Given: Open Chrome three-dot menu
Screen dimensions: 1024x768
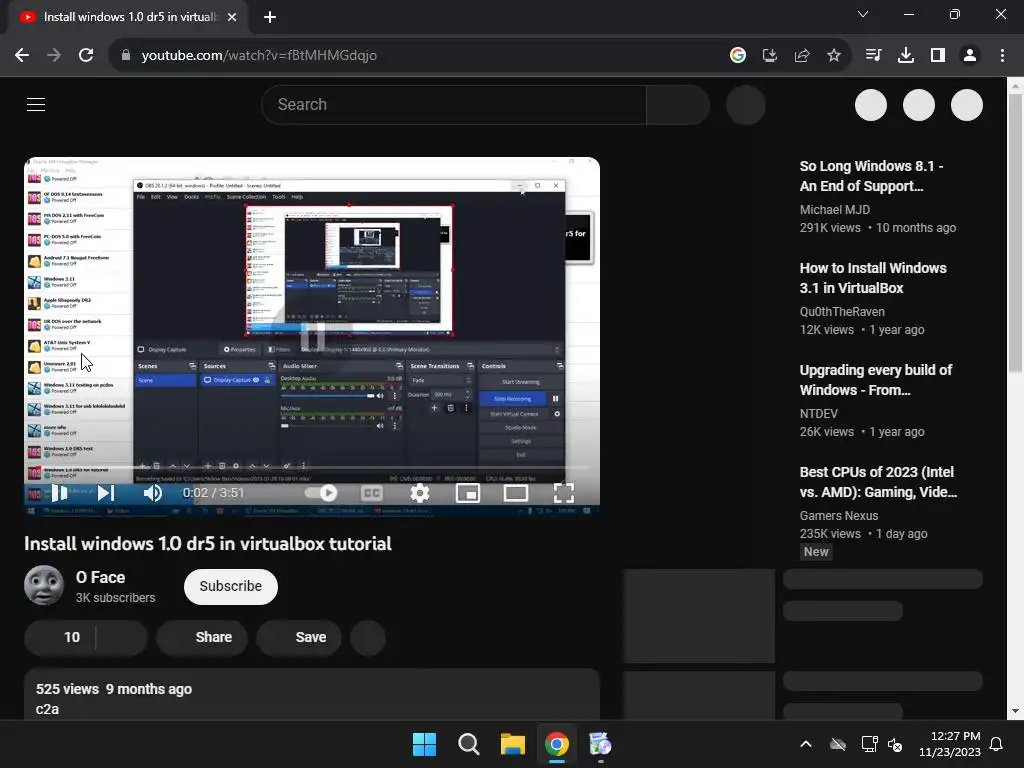Looking at the screenshot, I should (1002, 56).
